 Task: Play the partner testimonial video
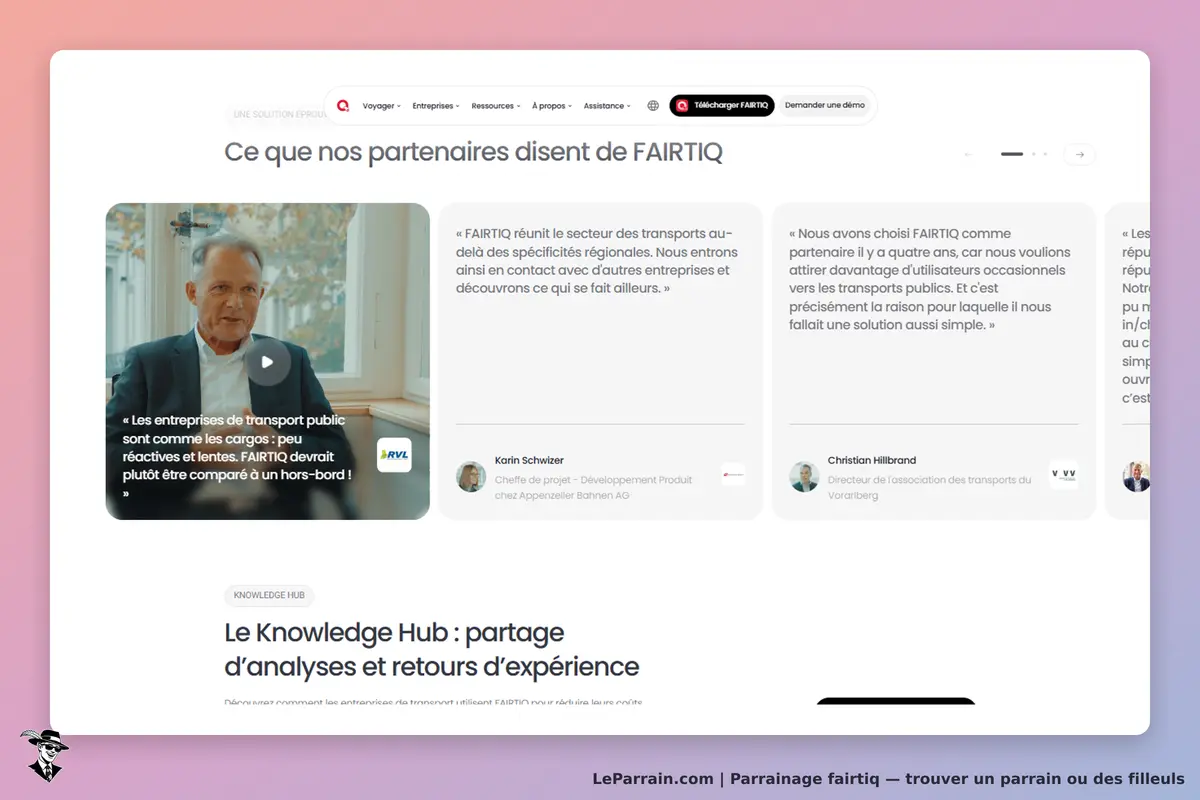click(267, 362)
